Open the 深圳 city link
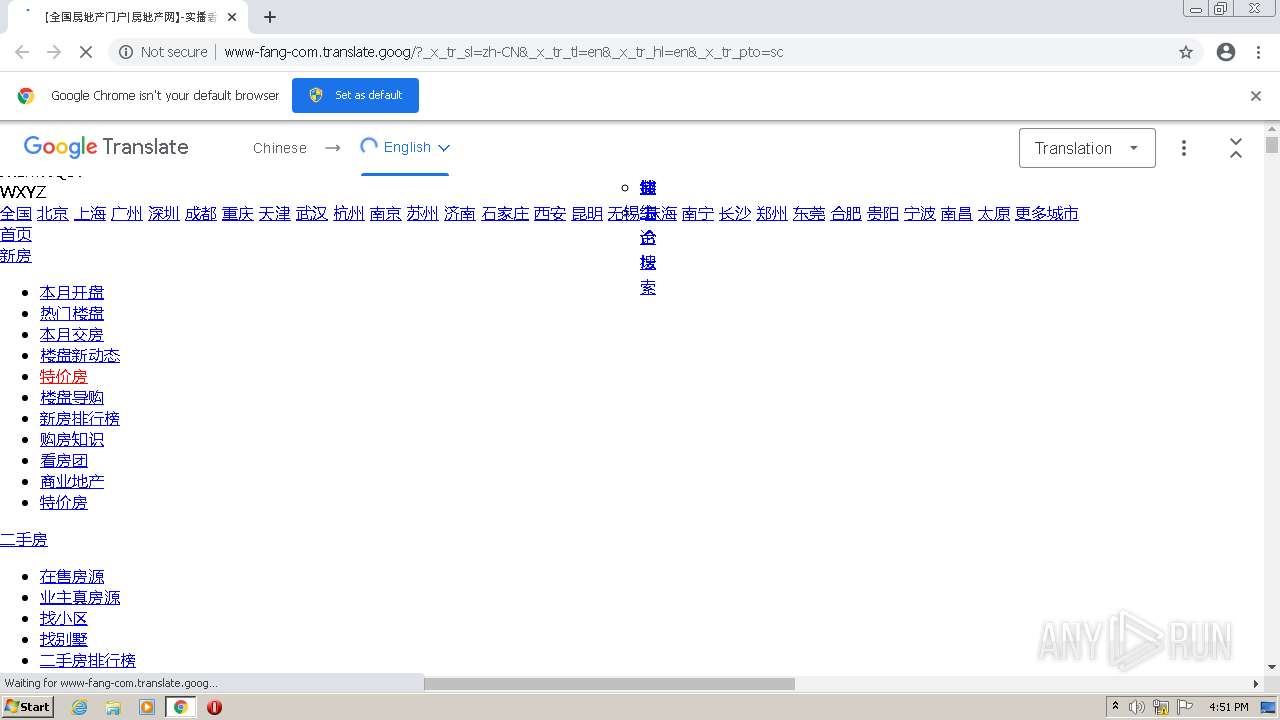 click(164, 213)
